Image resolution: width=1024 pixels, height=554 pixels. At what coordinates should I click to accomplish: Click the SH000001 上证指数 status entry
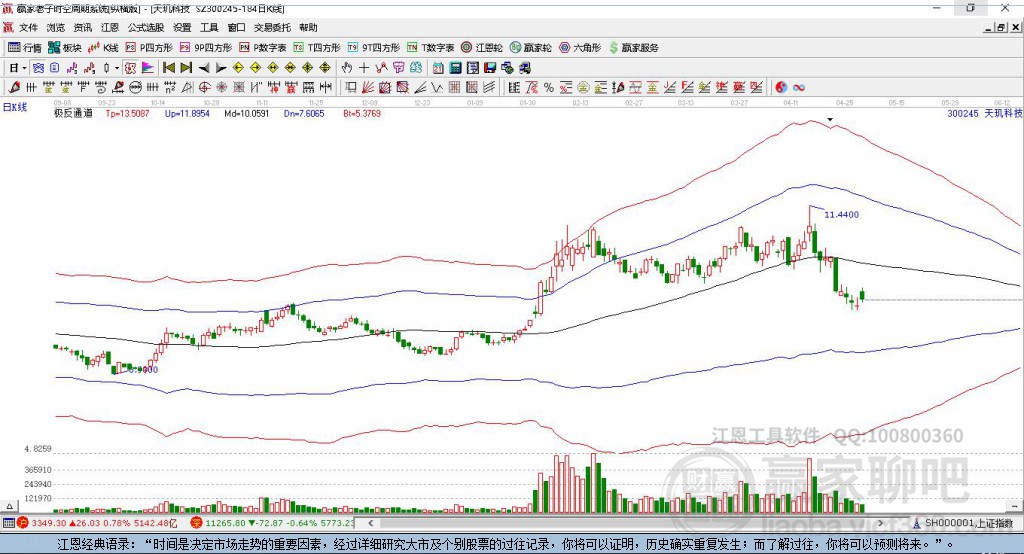[x=969, y=523]
